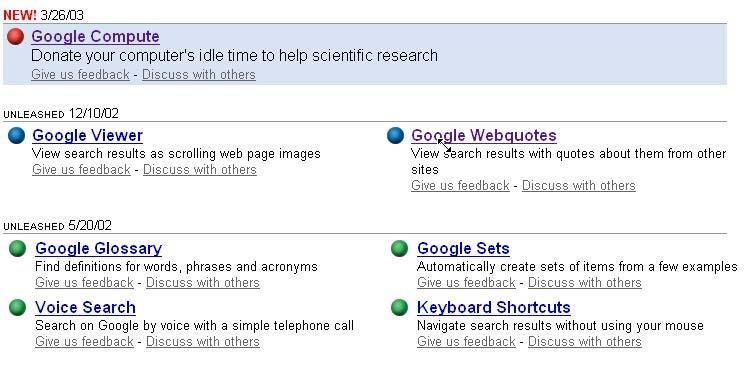Give feedback on Google Webquotes

tap(460, 186)
